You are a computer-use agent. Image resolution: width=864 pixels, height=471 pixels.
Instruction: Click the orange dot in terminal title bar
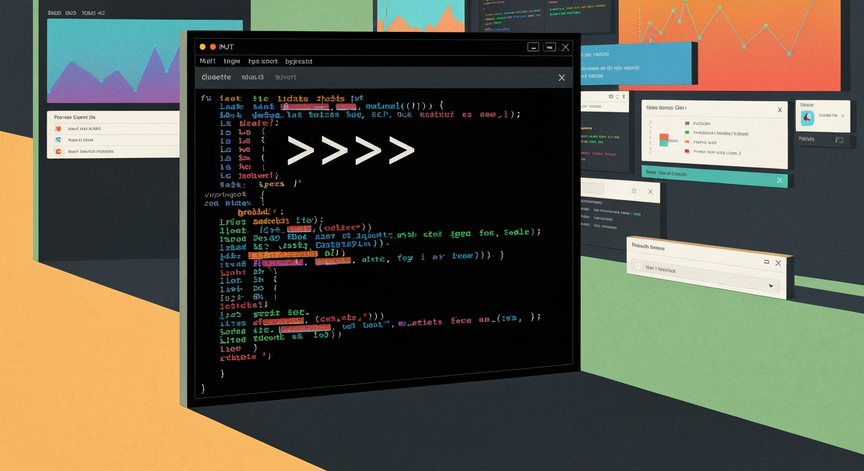[x=213, y=47]
